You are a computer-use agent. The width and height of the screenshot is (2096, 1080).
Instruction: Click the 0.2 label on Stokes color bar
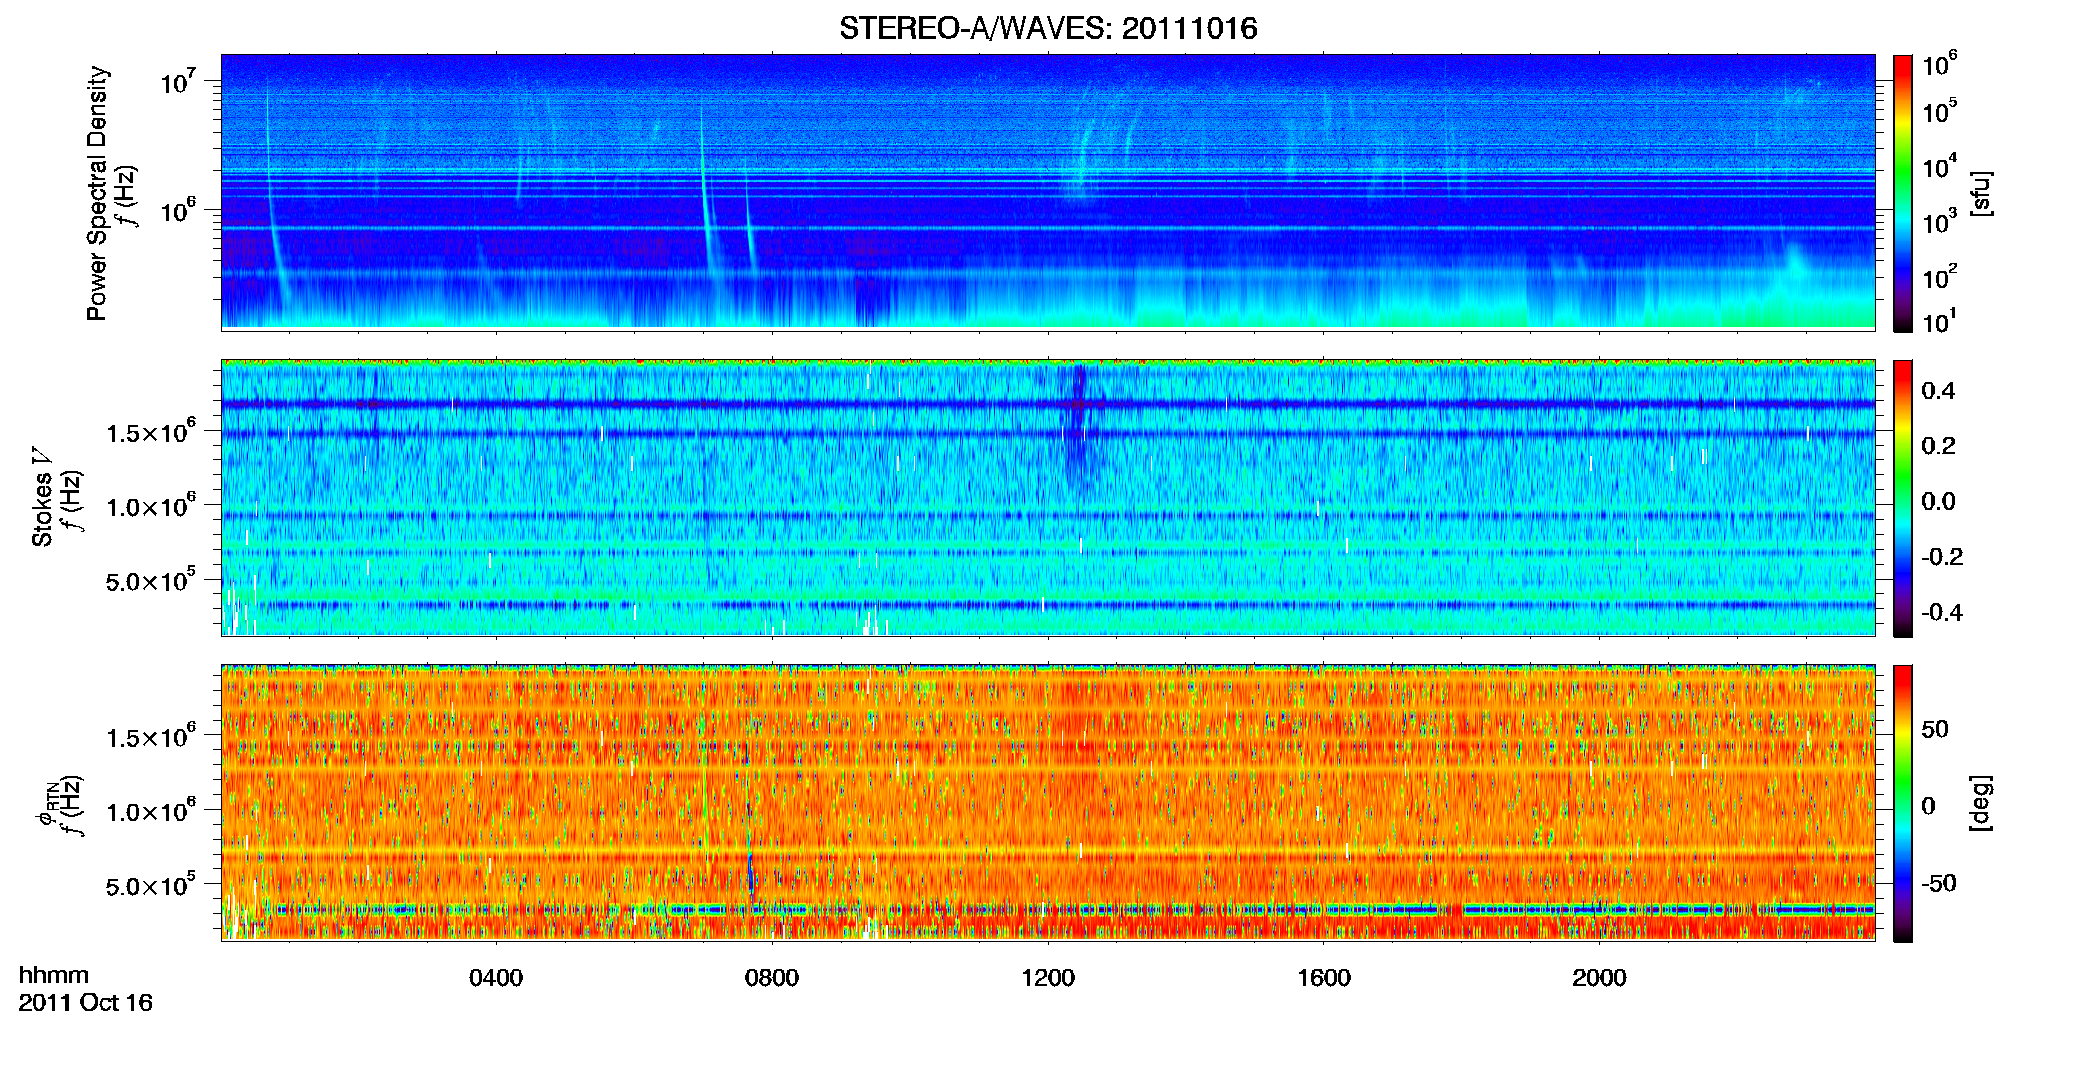[x=1938, y=446]
